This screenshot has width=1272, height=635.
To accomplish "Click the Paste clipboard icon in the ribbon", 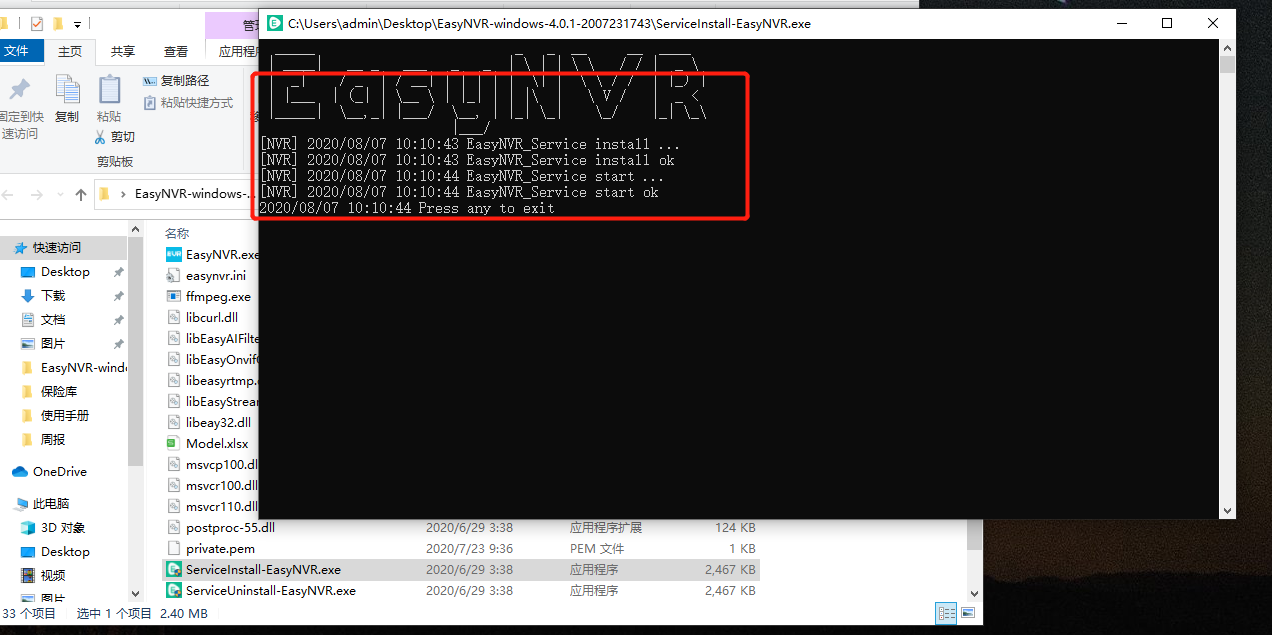I will [109, 90].
